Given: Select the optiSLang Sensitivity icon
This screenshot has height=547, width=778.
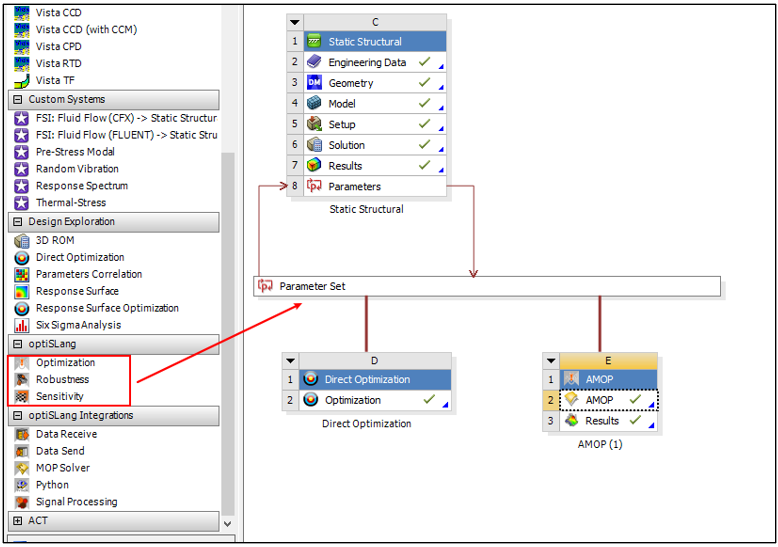Looking at the screenshot, I should coord(21,397).
